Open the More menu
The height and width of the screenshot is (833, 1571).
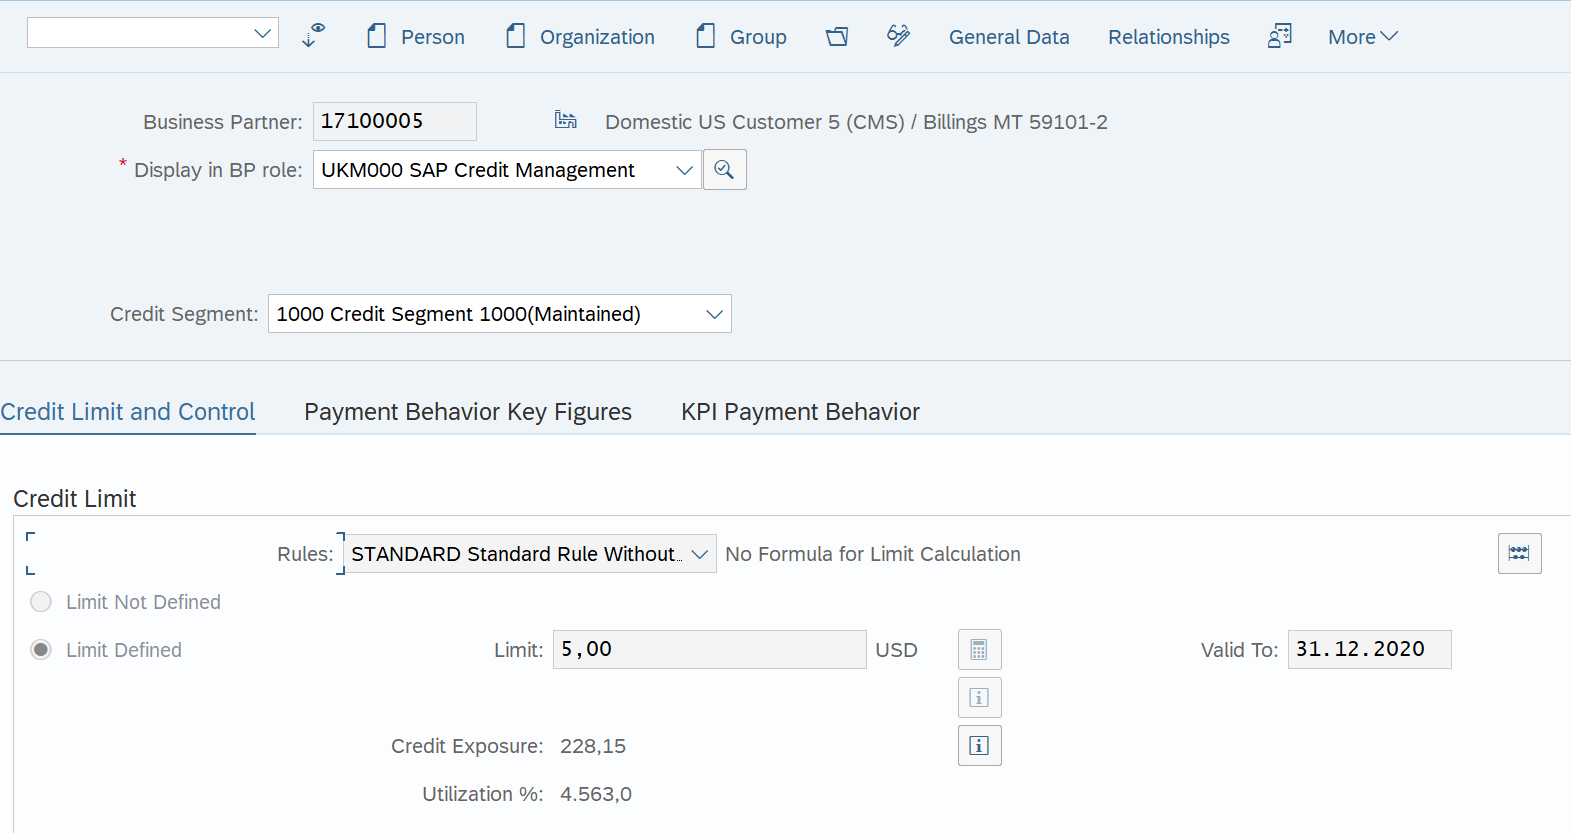click(1362, 37)
